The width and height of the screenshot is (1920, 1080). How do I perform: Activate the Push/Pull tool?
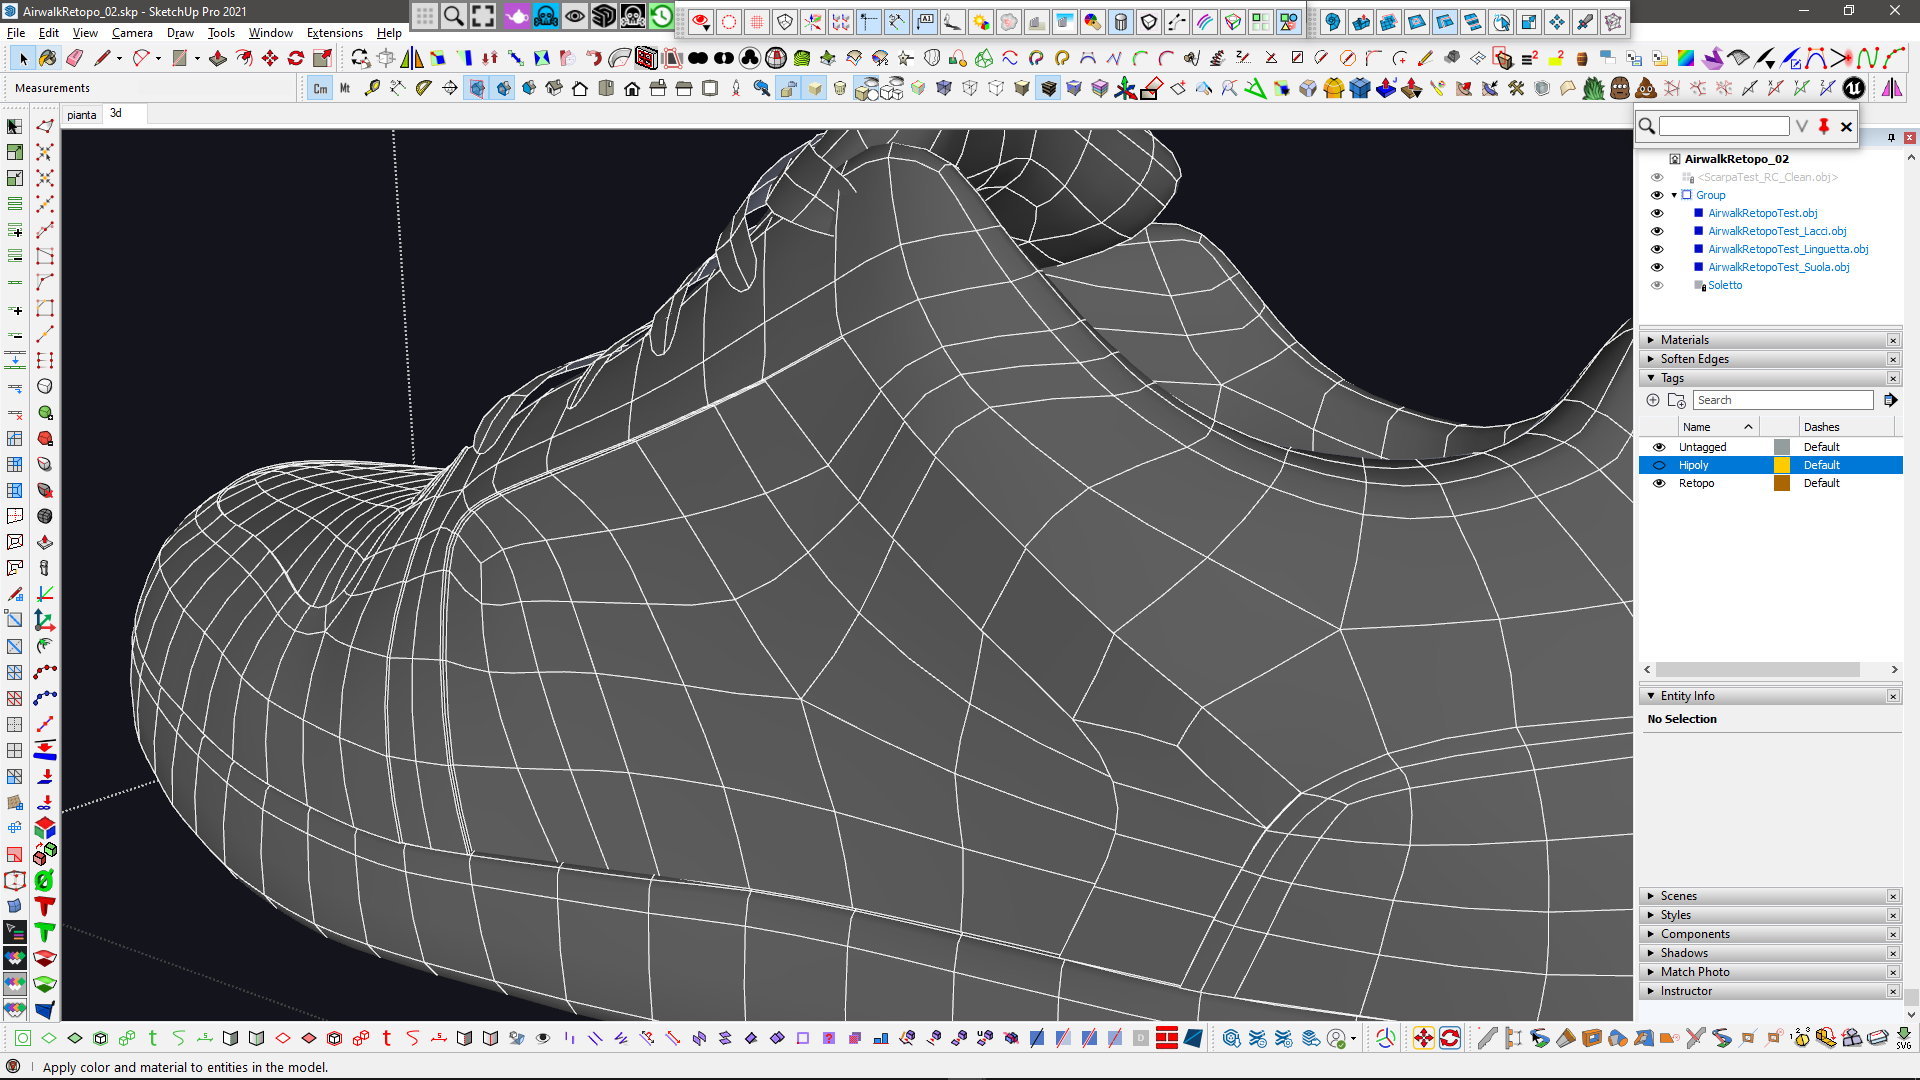[218, 59]
